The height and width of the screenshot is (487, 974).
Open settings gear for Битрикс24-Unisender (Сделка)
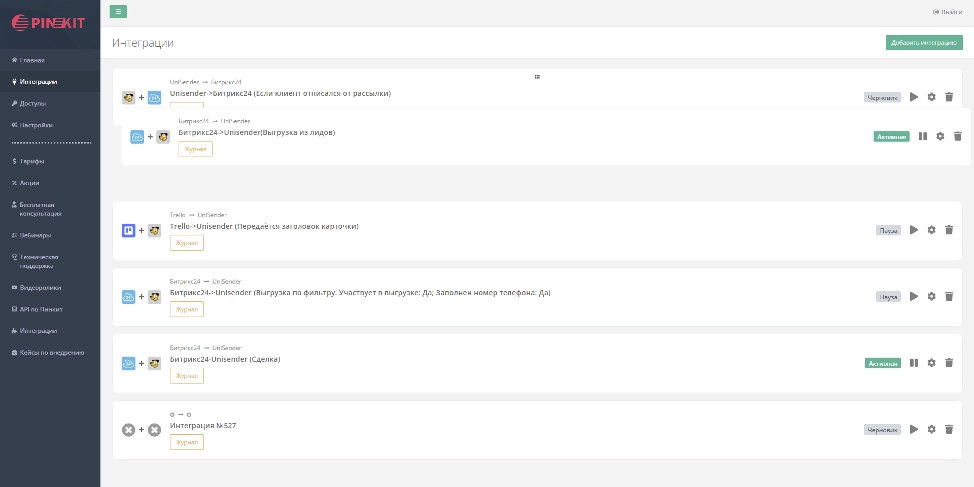click(x=931, y=363)
